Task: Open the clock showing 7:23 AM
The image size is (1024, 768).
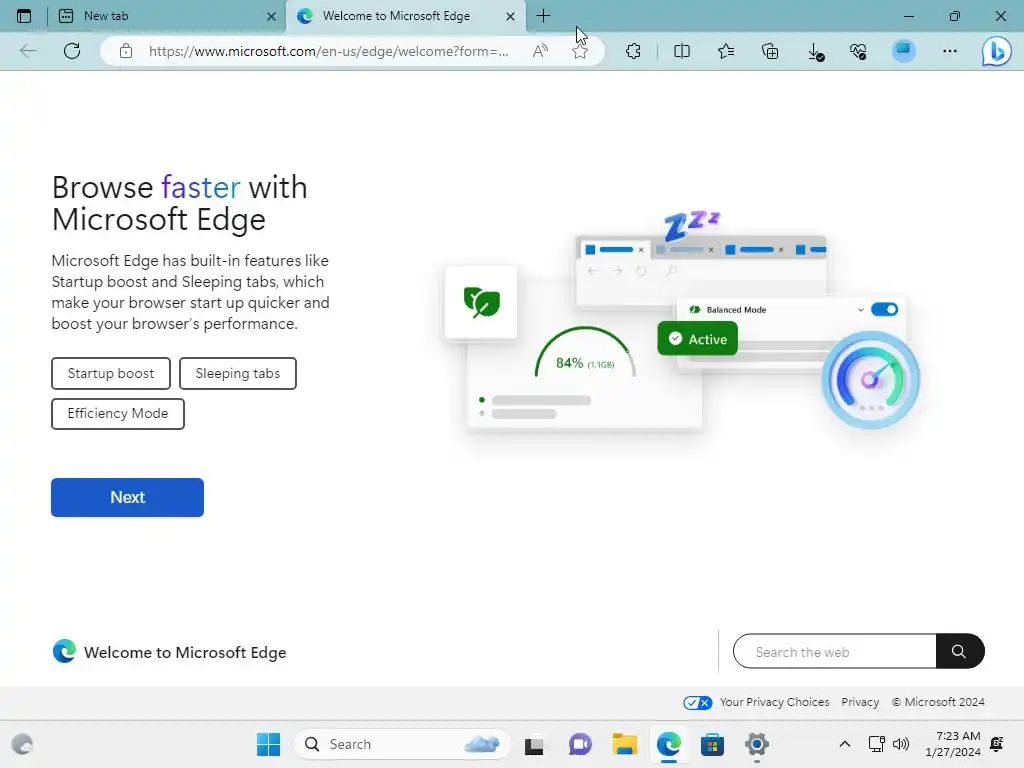Action: [x=953, y=744]
